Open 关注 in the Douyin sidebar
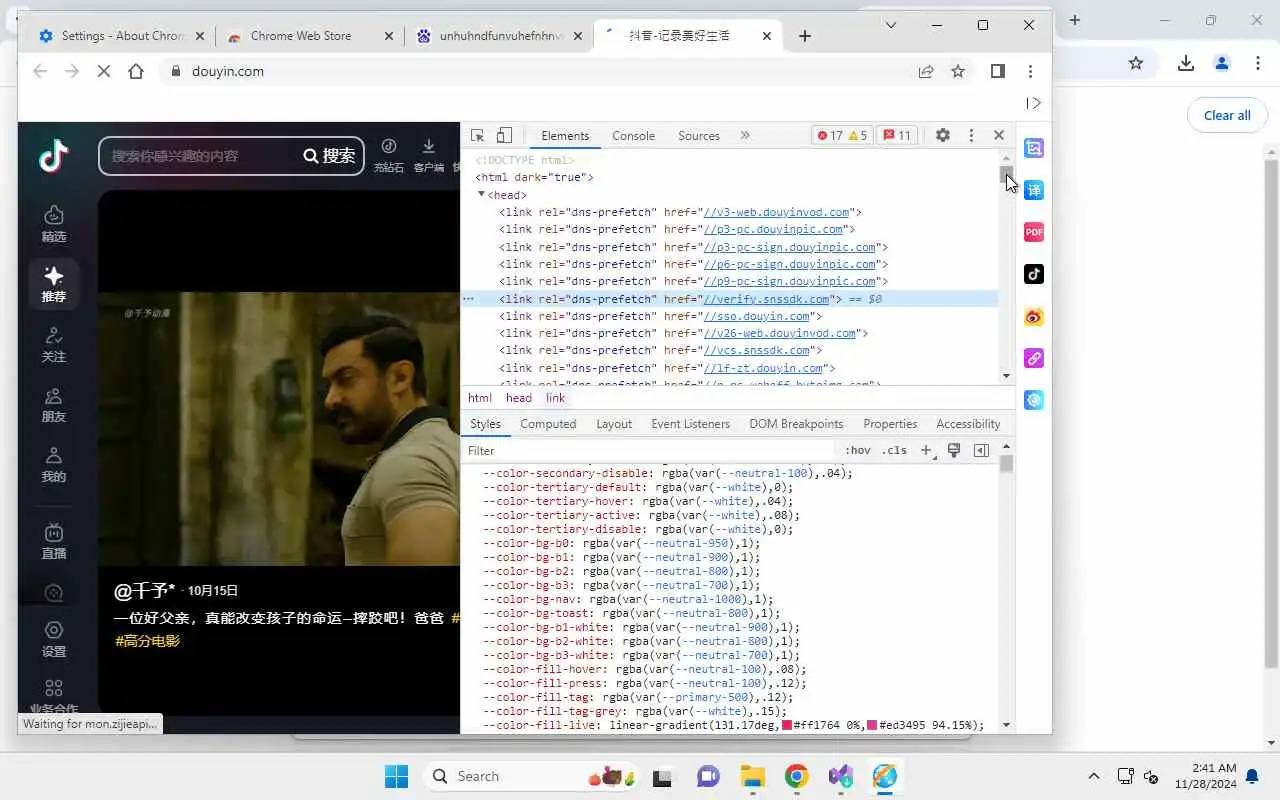This screenshot has height=800, width=1280. 54,344
